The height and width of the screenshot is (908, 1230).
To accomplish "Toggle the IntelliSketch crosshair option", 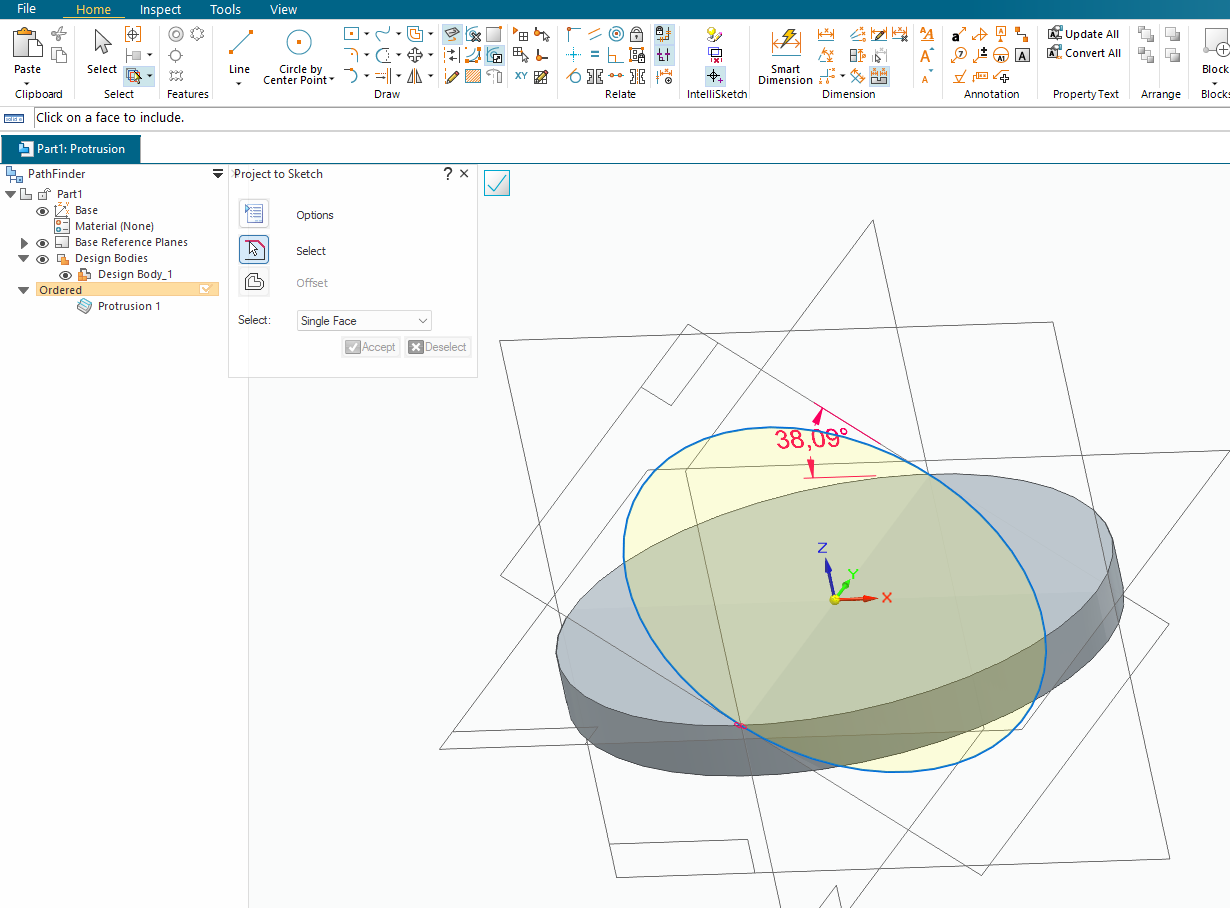I will point(714,76).
